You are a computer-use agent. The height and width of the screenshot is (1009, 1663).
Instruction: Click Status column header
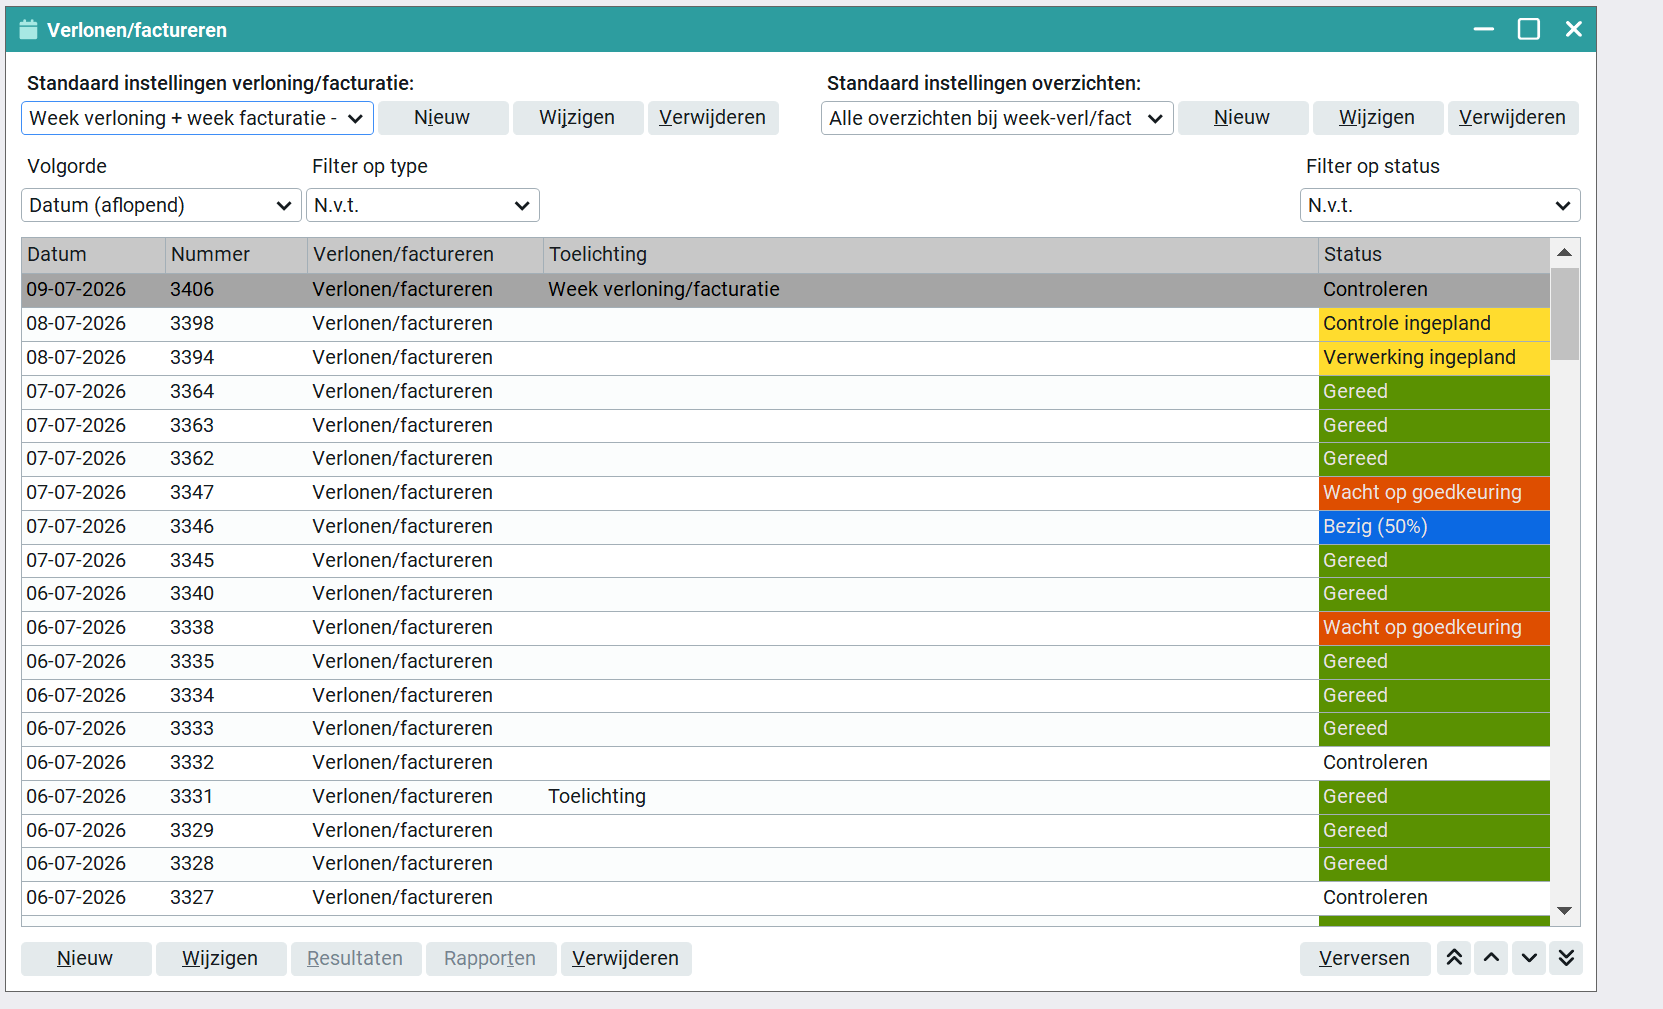click(x=1434, y=254)
